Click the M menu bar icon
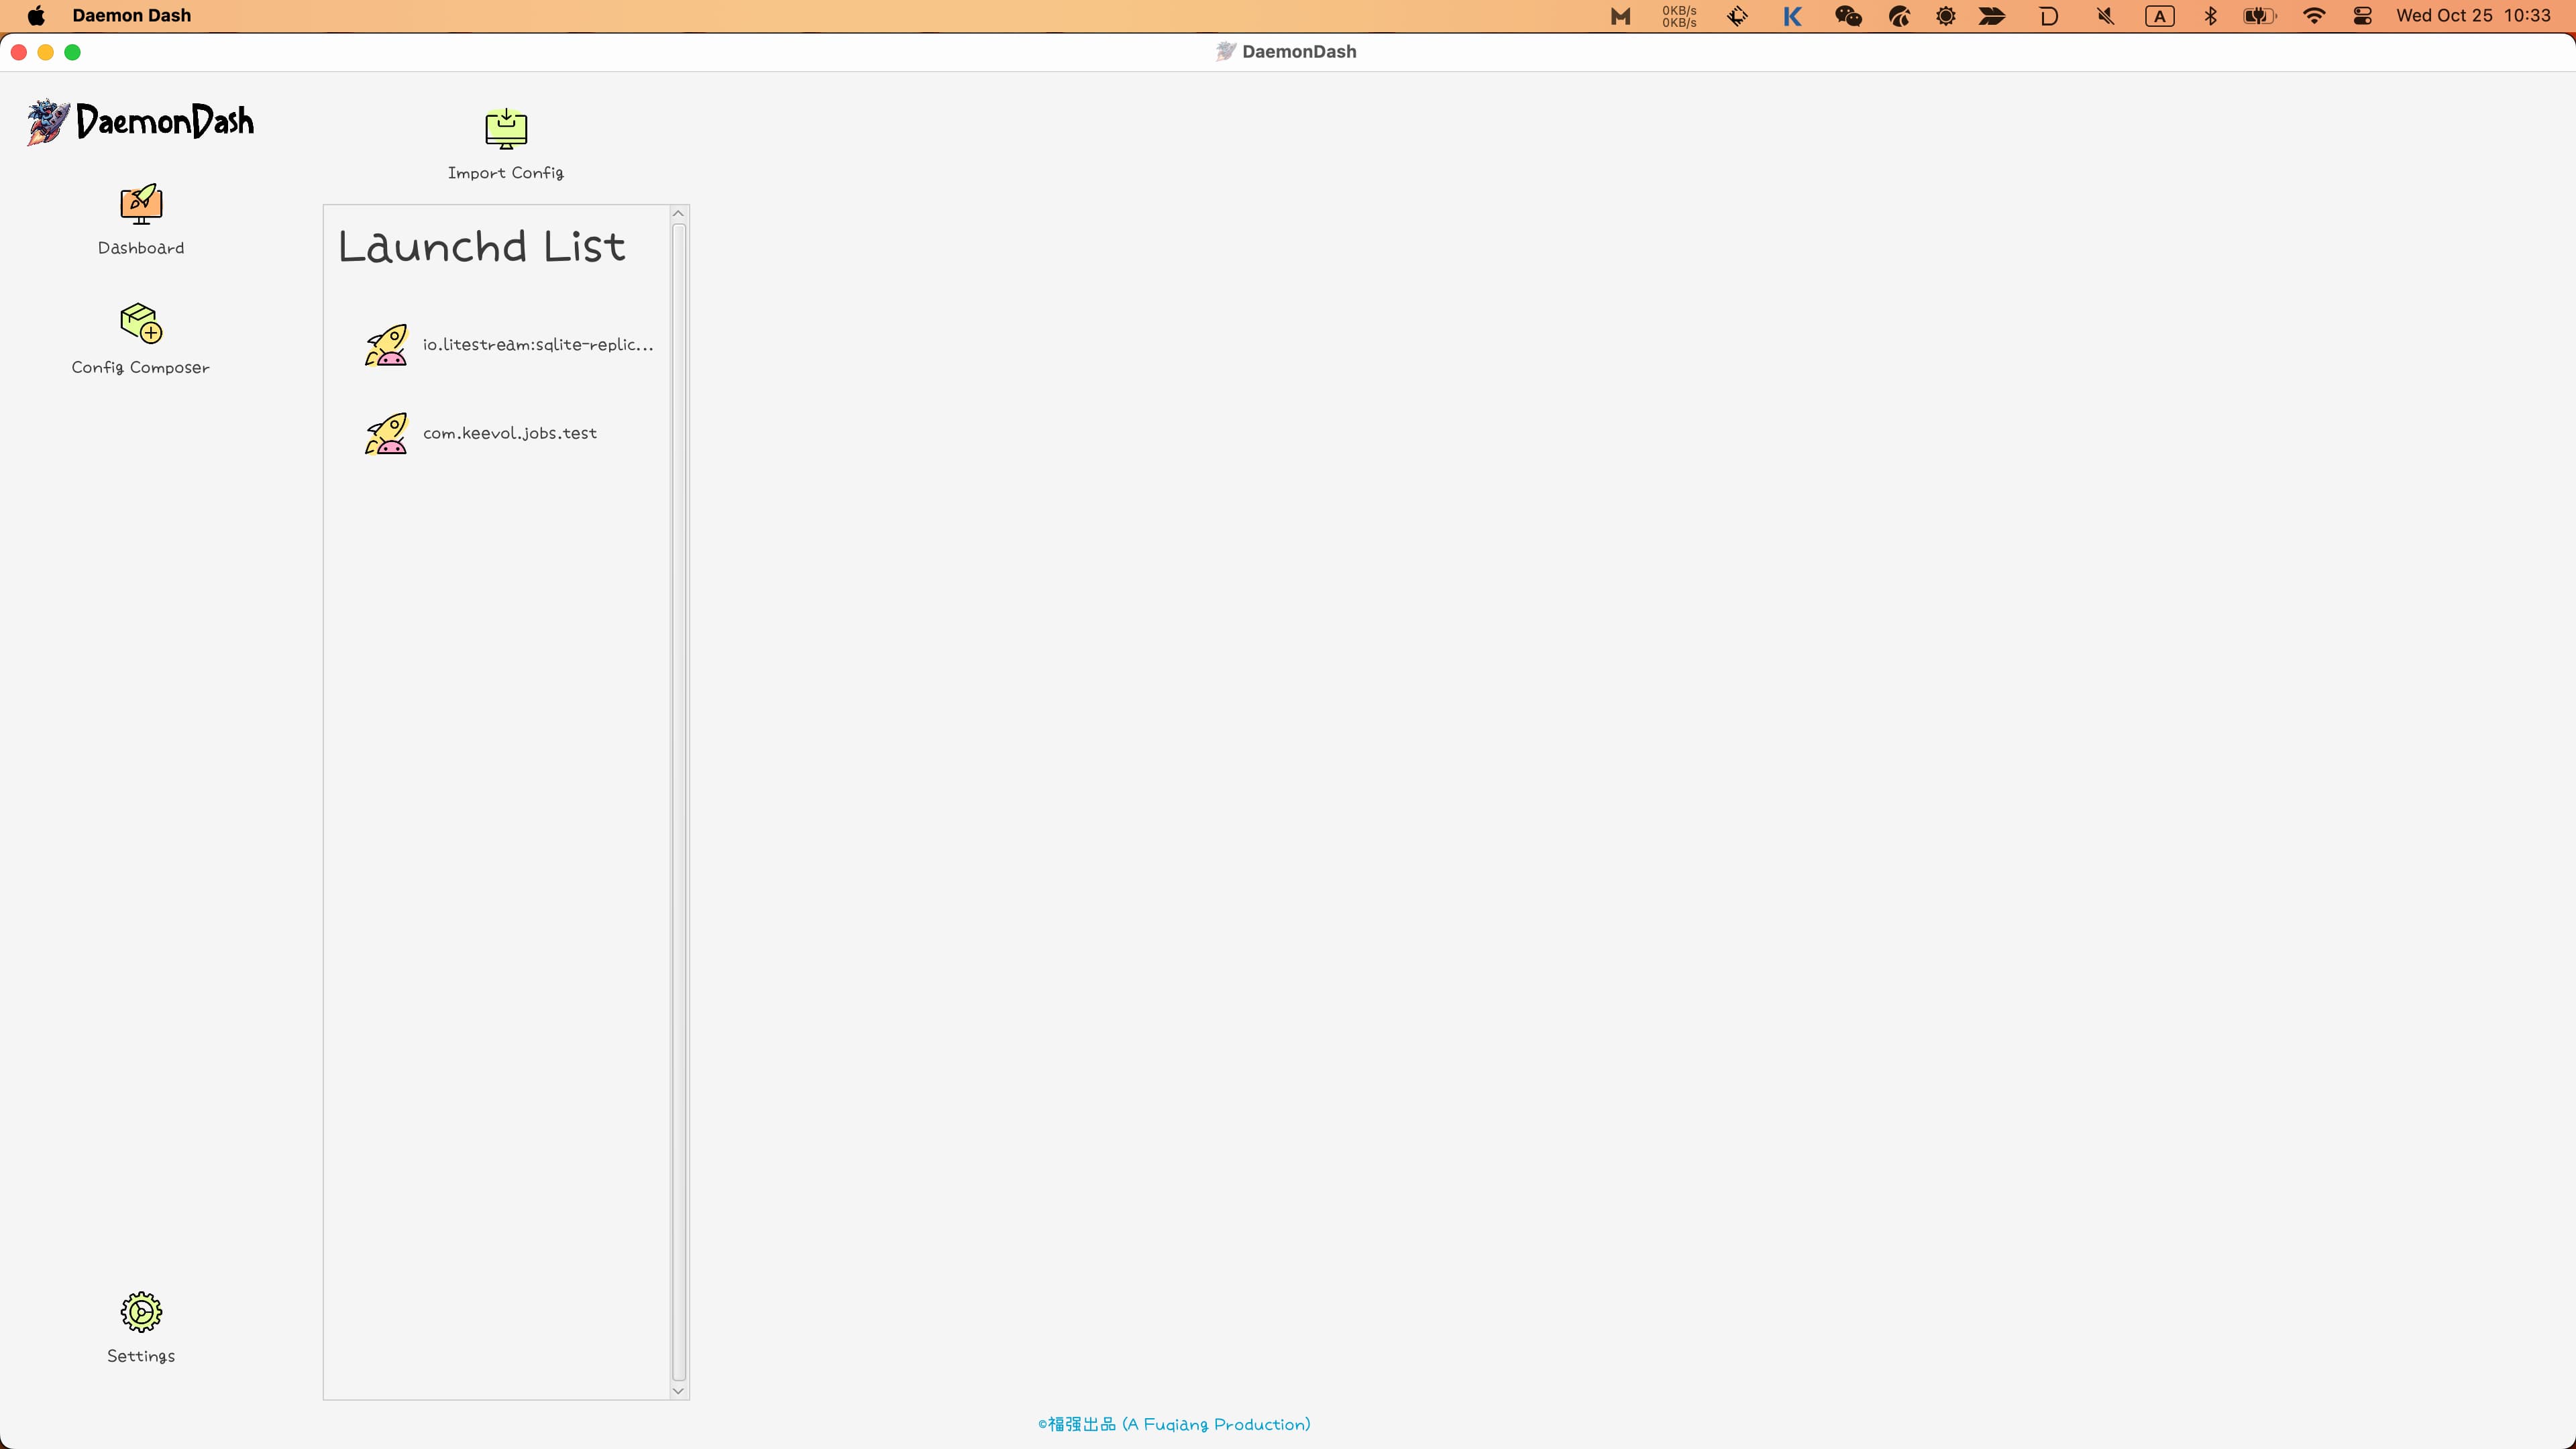Viewport: 2576px width, 1449px height. [x=1621, y=16]
